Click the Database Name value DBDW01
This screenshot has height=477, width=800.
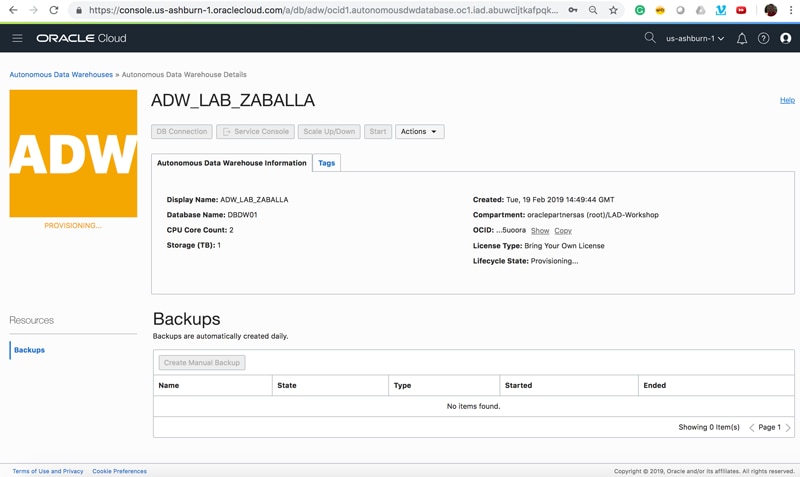[x=242, y=215]
